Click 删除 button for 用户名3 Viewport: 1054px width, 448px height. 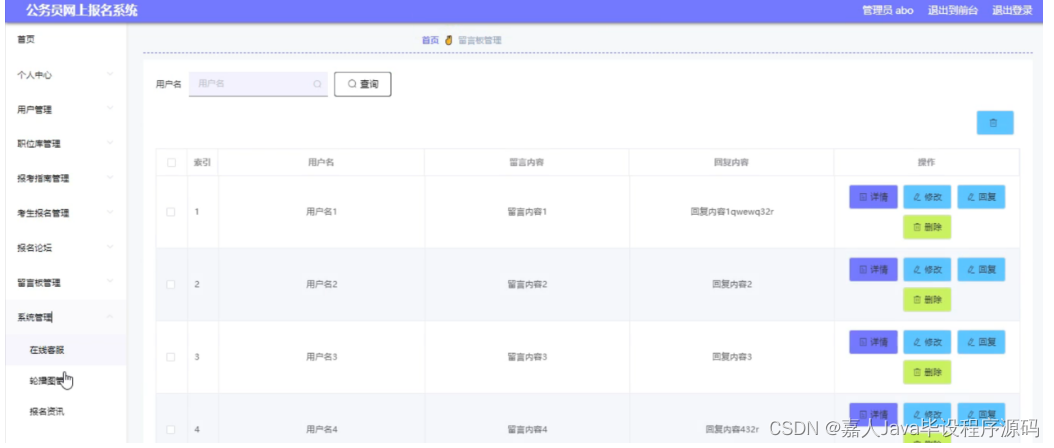(x=927, y=372)
